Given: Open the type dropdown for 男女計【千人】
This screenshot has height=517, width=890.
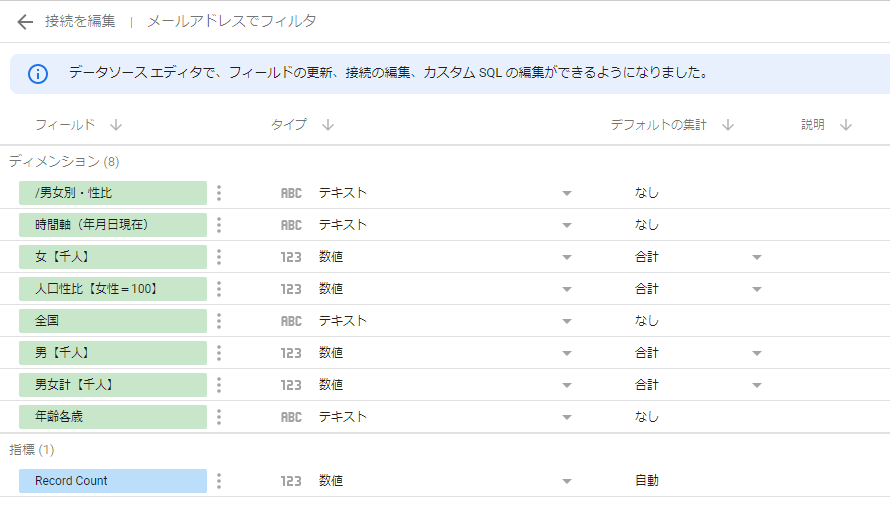Looking at the screenshot, I should pos(566,385).
